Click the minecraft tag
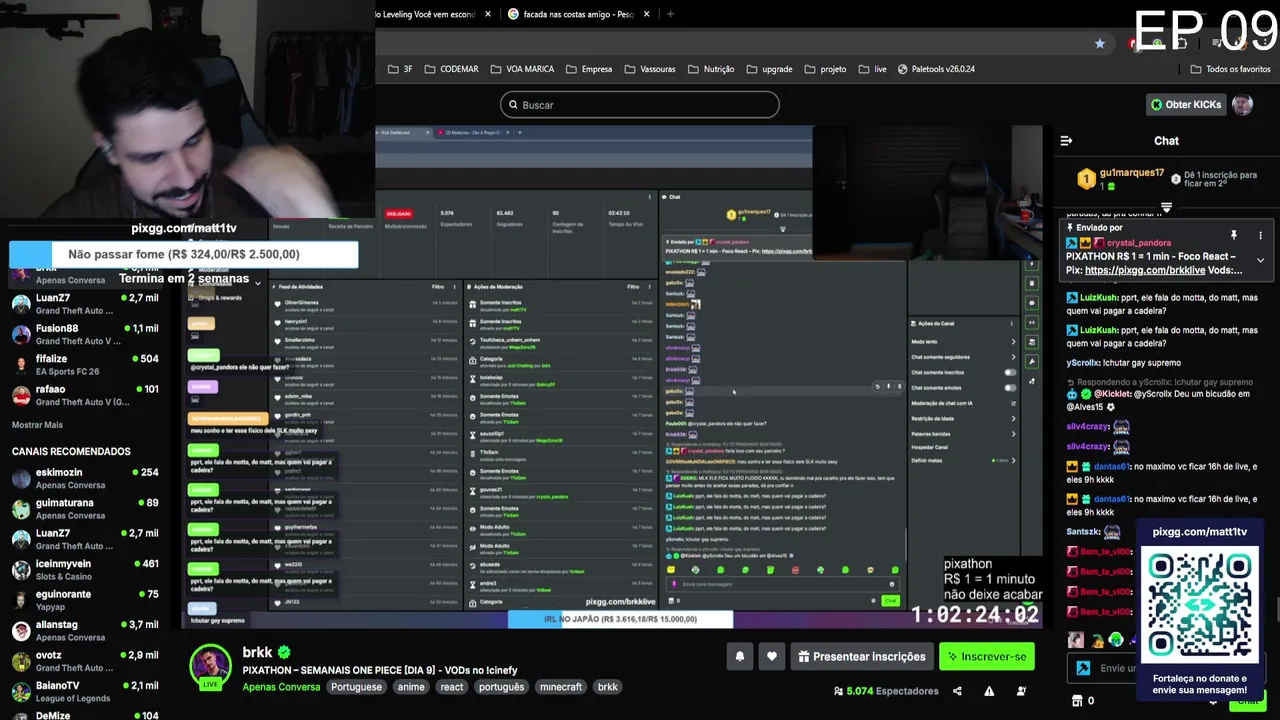This screenshot has width=1280, height=720. coord(560,687)
